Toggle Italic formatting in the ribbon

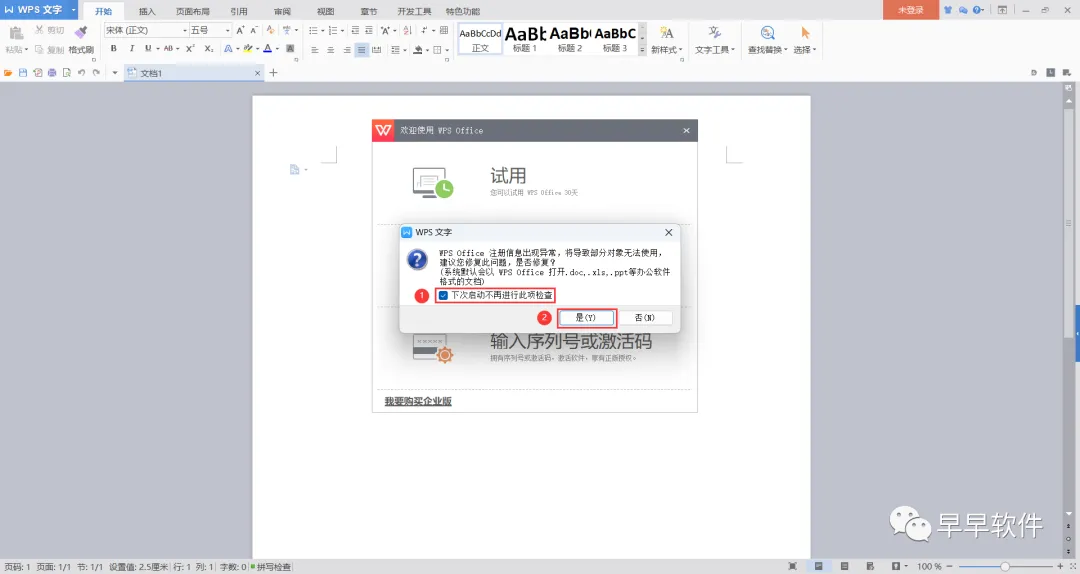tap(132, 48)
